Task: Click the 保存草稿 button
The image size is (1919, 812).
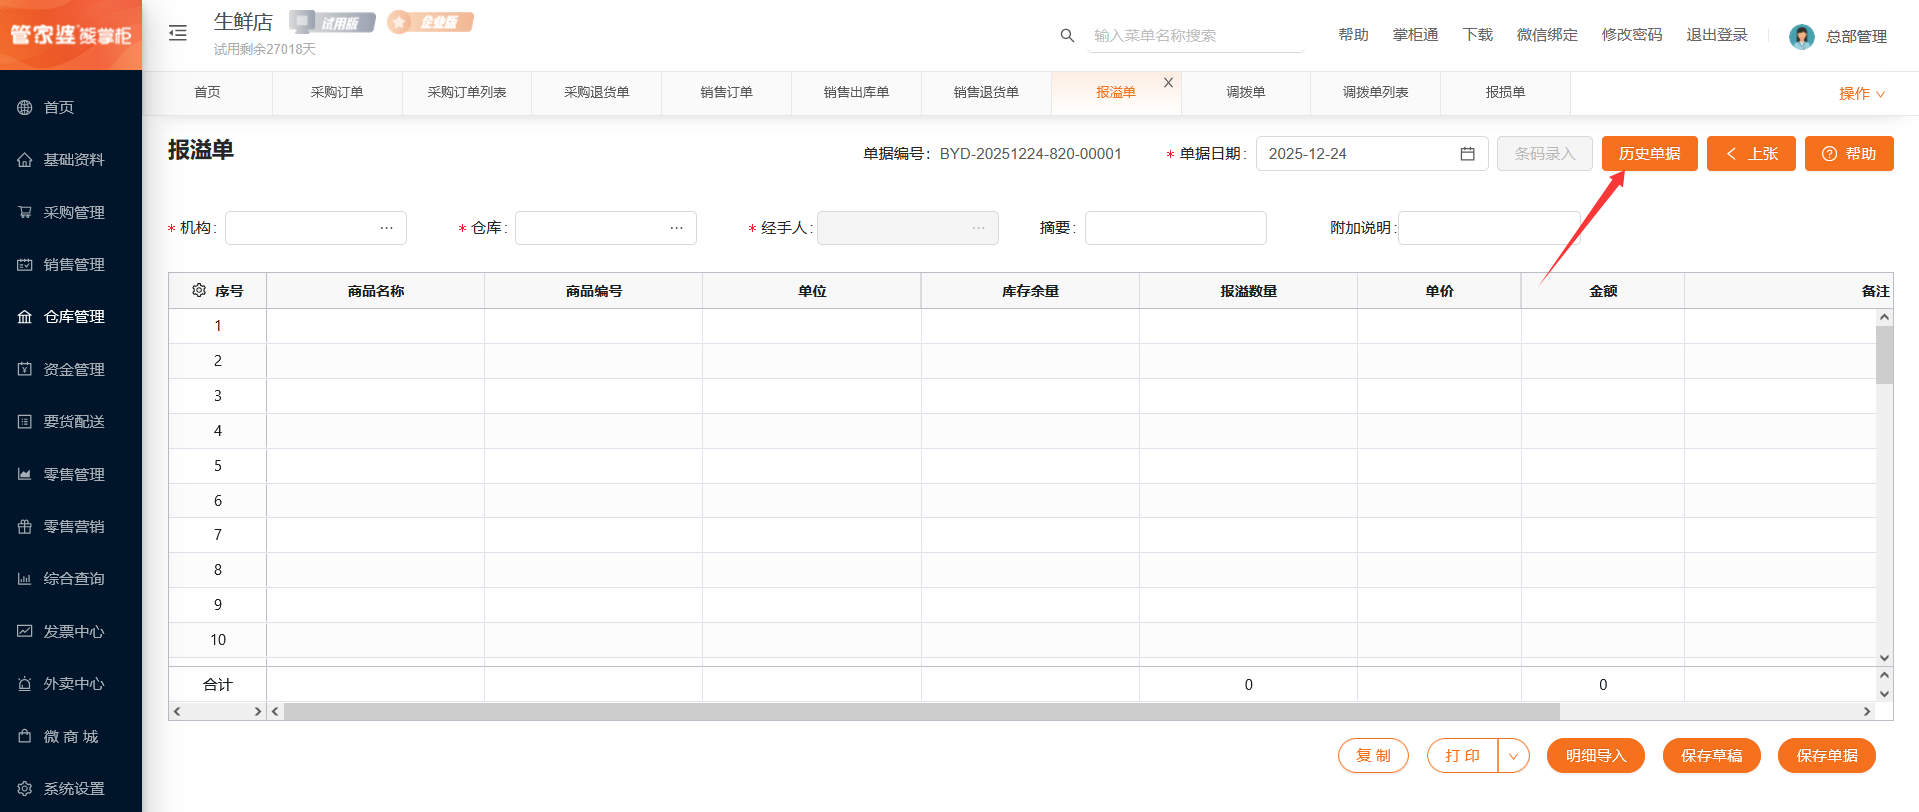Action: (x=1711, y=756)
